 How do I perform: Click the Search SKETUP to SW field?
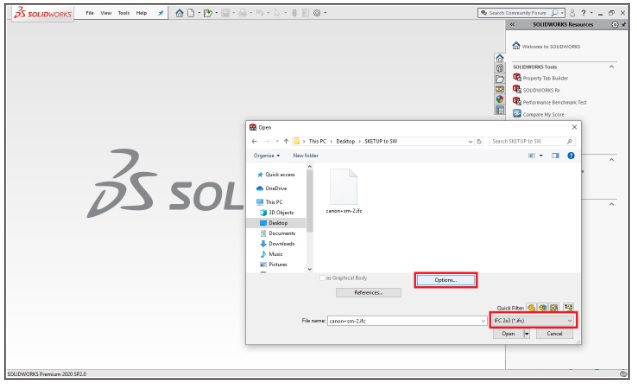(x=532, y=141)
